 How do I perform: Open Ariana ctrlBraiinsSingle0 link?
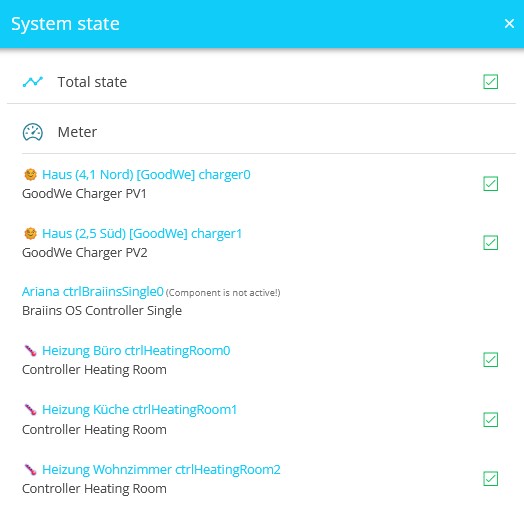pos(93,291)
